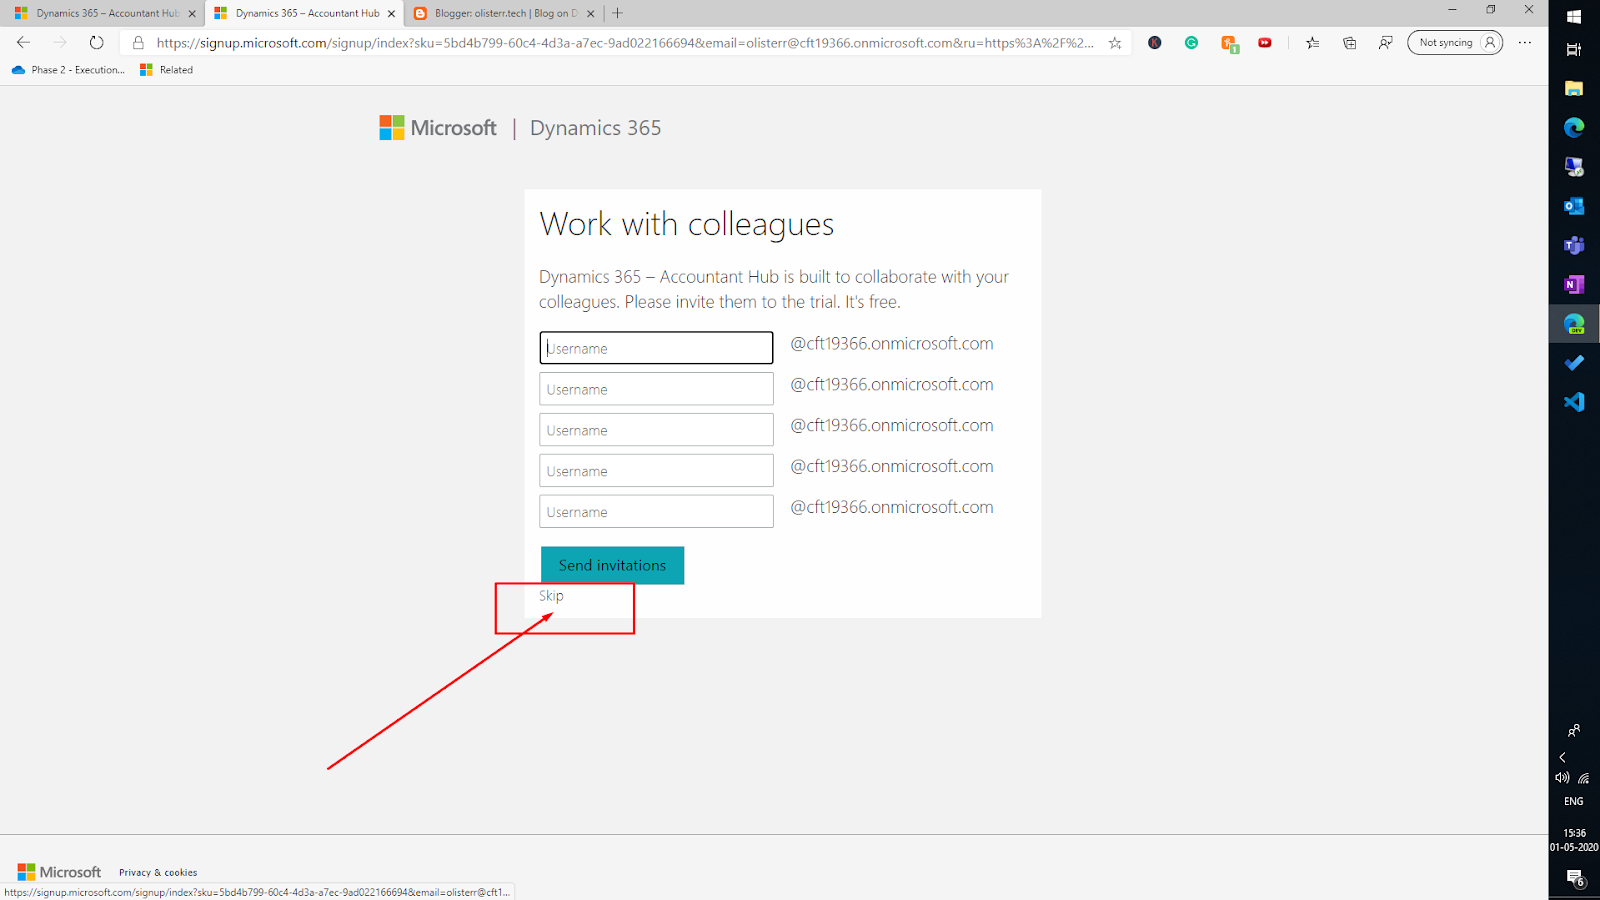The width and height of the screenshot is (1600, 900).
Task: Open the orange extension with badge 1
Action: (1229, 43)
